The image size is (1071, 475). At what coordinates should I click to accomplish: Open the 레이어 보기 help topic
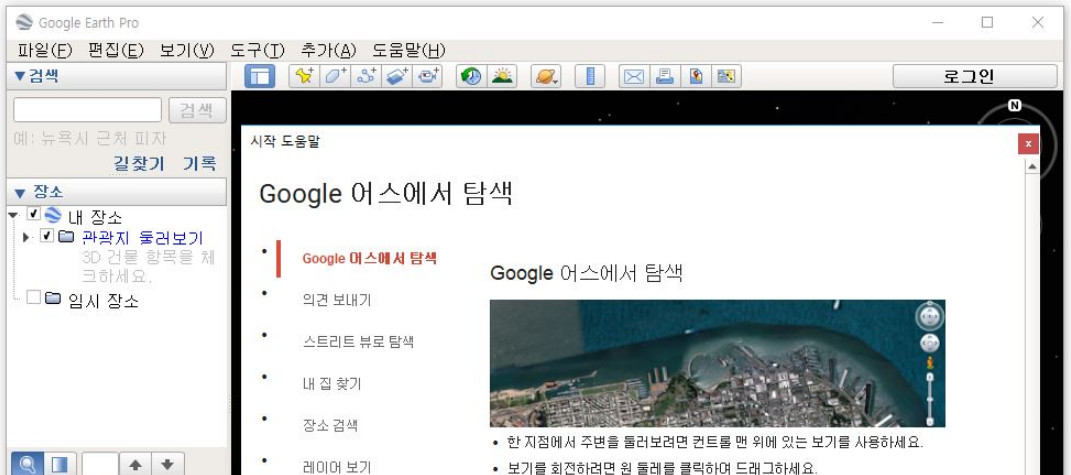pos(337,467)
